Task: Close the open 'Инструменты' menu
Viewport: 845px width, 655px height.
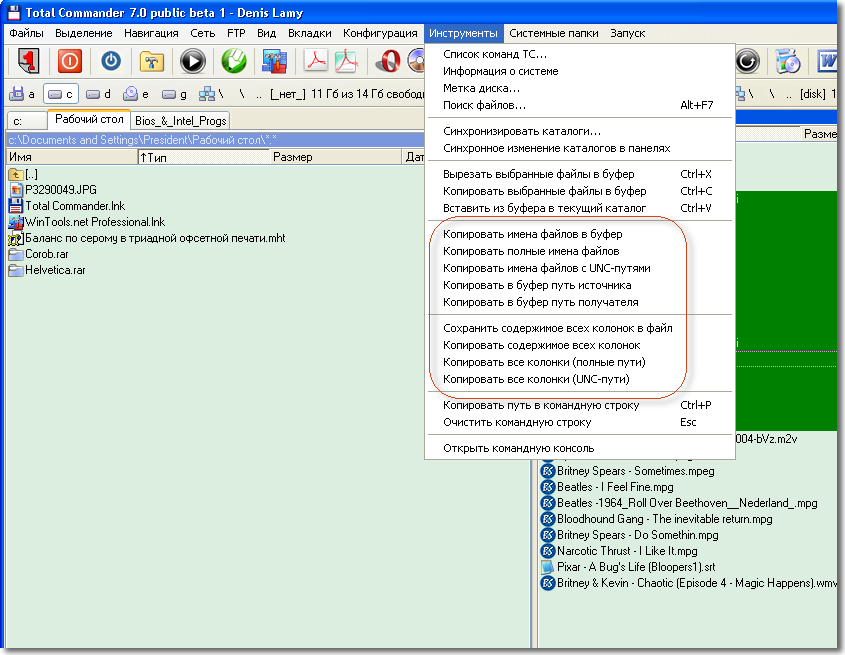Action: tap(463, 33)
